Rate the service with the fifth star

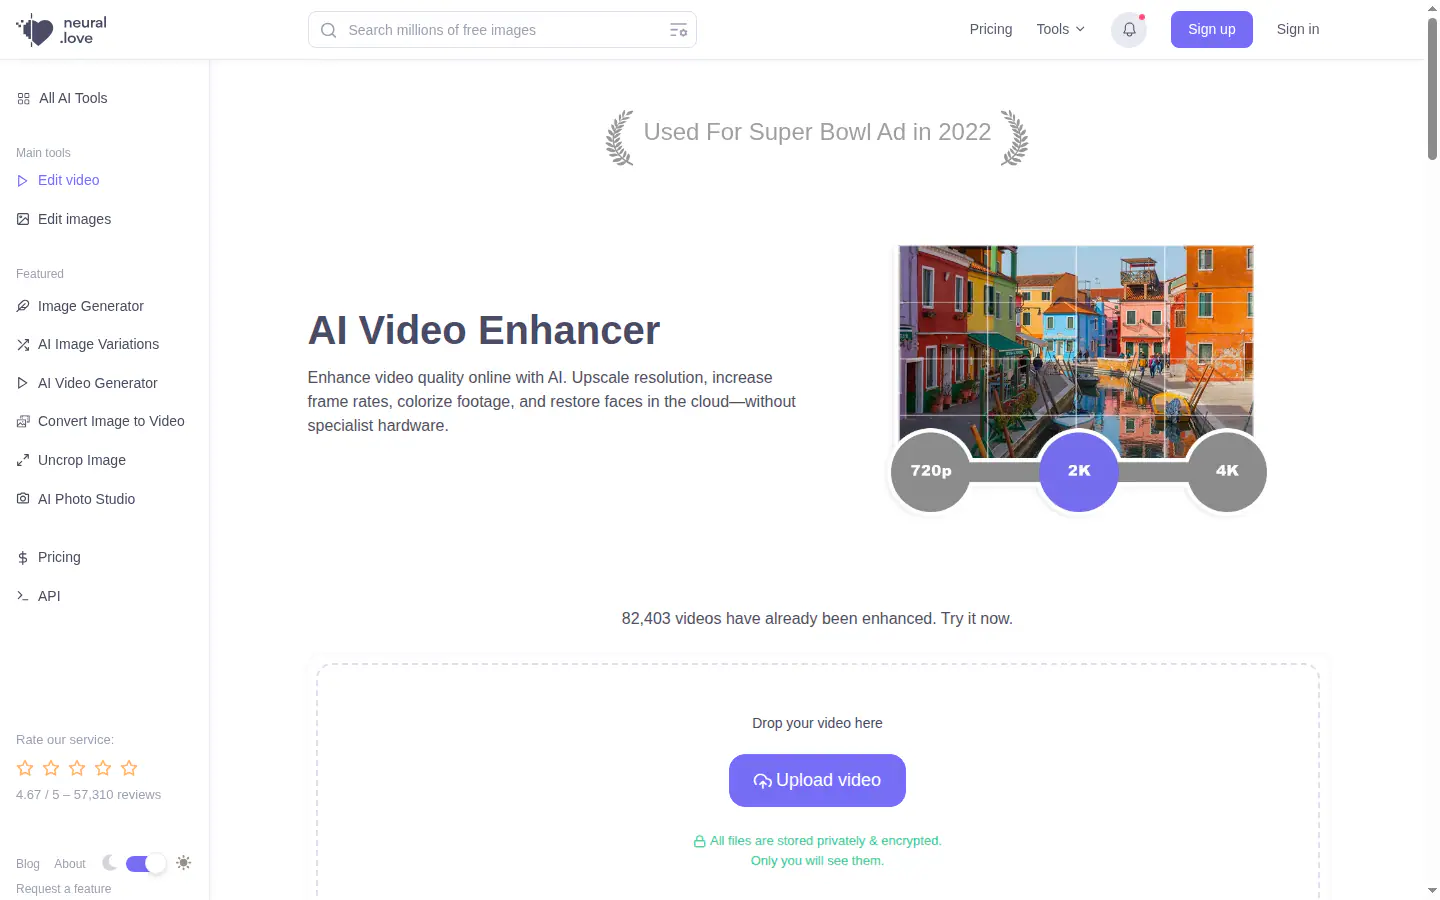click(129, 768)
